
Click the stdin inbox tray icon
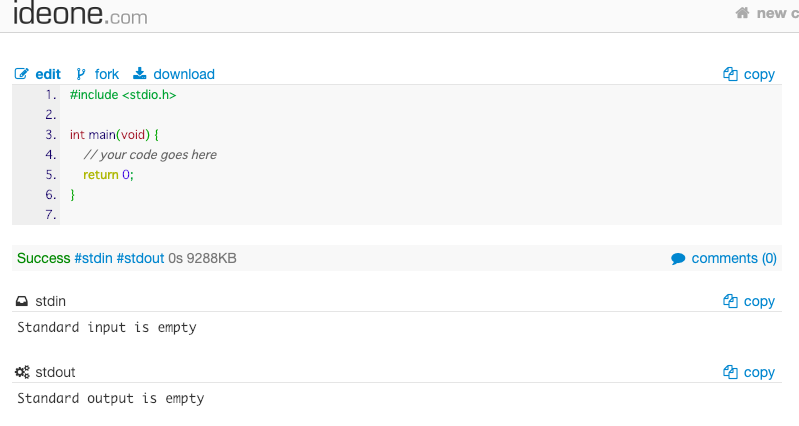[x=23, y=301]
